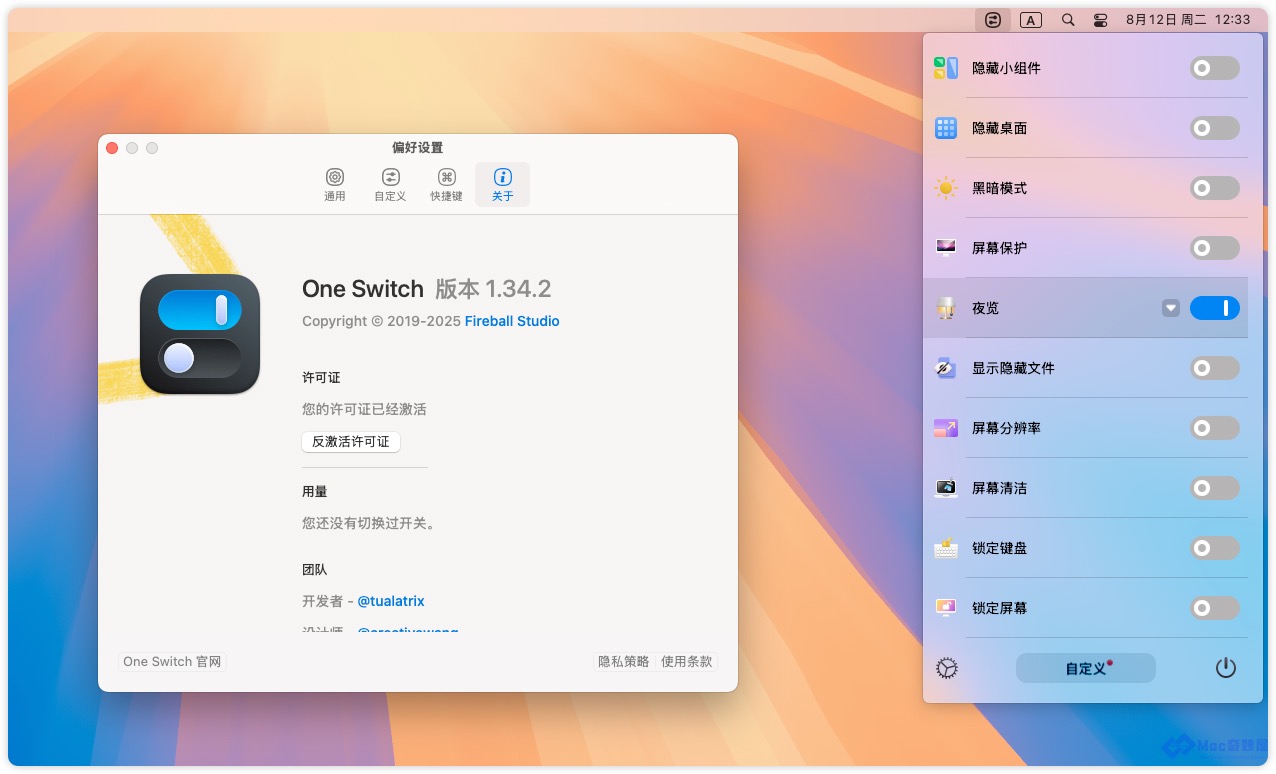The image size is (1276, 774).
Task: Click the 显示隐藏文件 label
Action: coord(1013,368)
